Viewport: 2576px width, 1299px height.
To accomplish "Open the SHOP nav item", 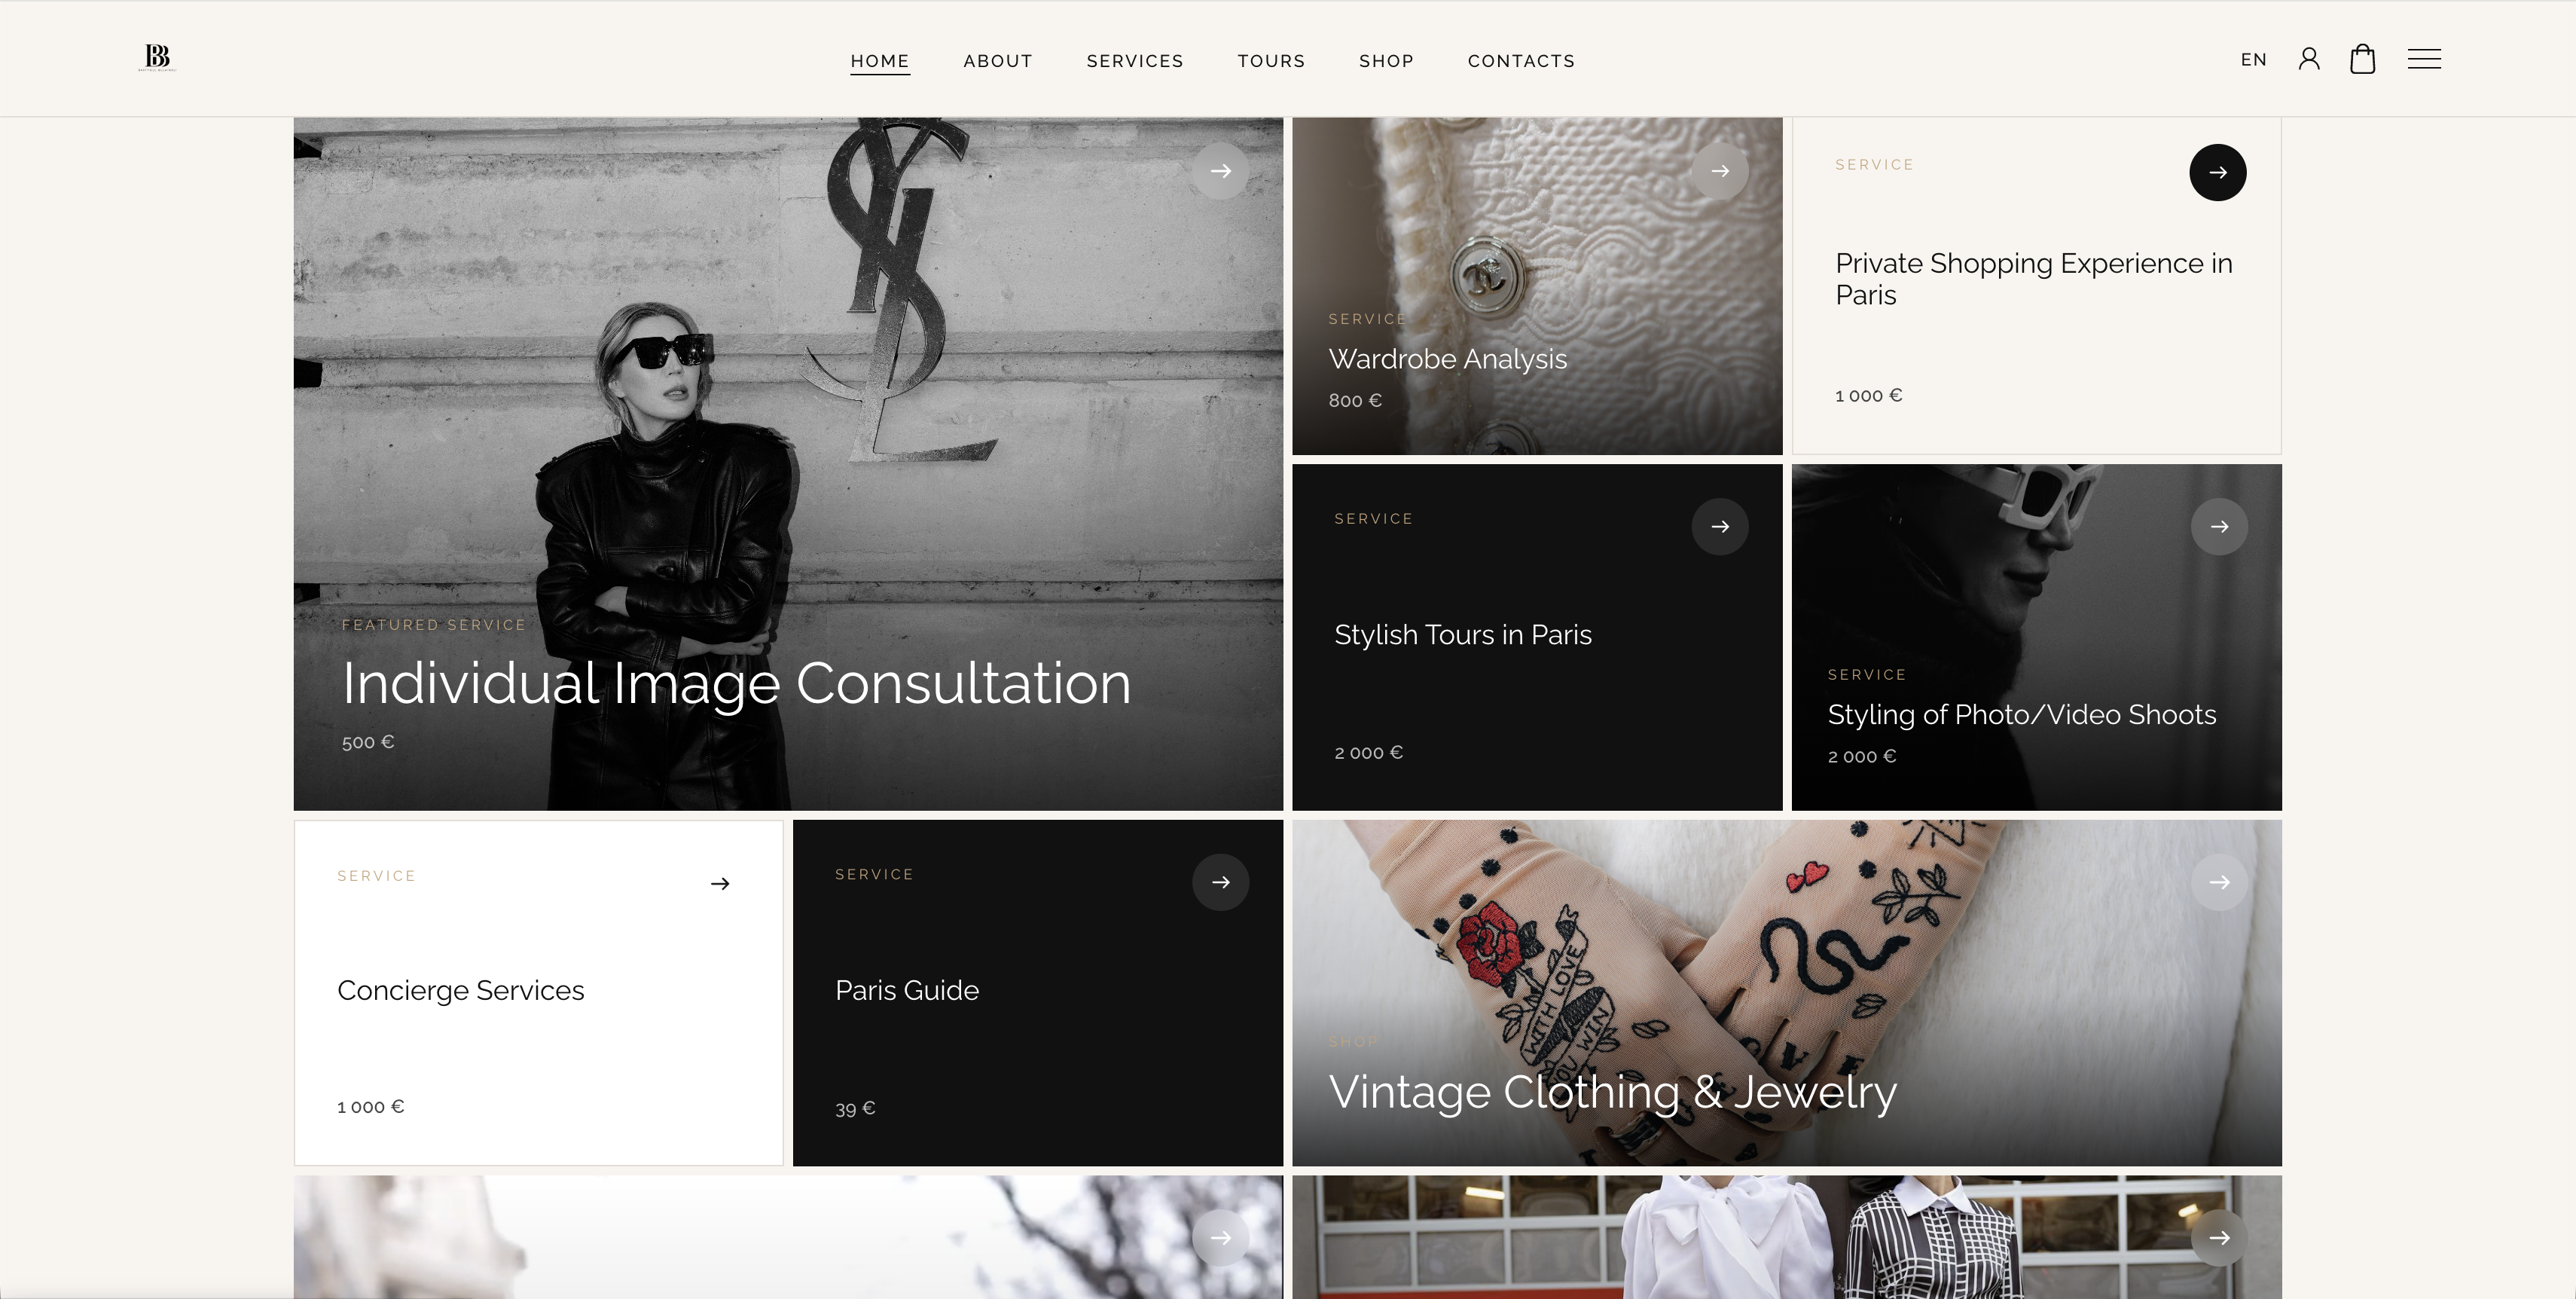I will point(1386,61).
